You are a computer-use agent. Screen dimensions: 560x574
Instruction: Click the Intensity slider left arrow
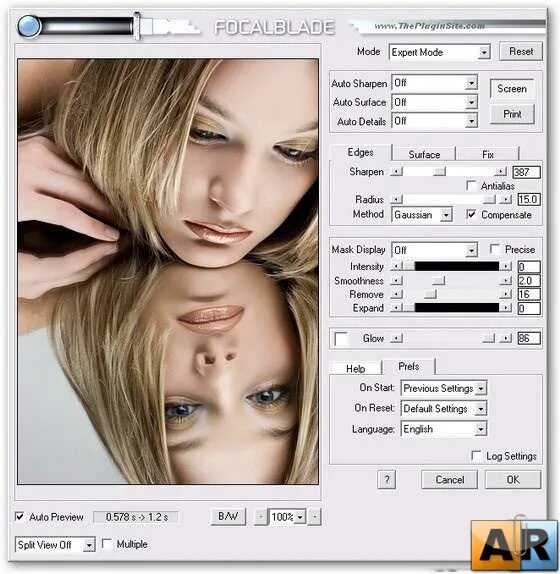[x=396, y=266]
